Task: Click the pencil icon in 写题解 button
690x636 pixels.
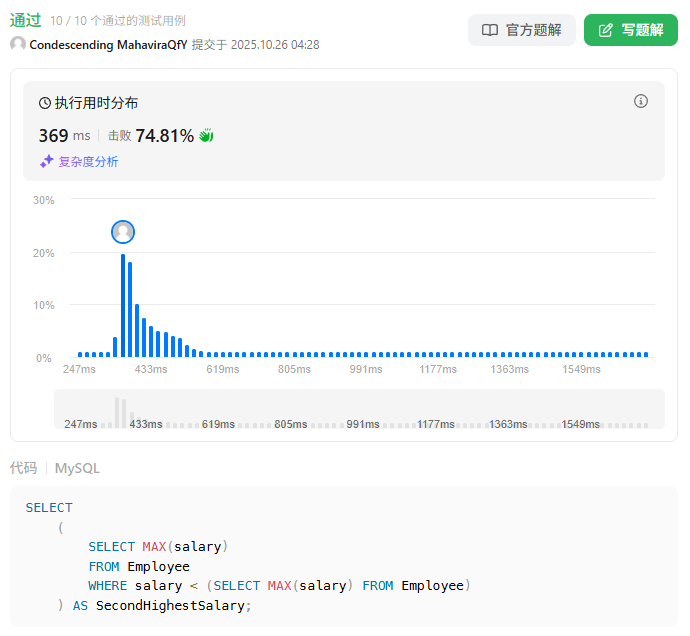Action: 605,30
